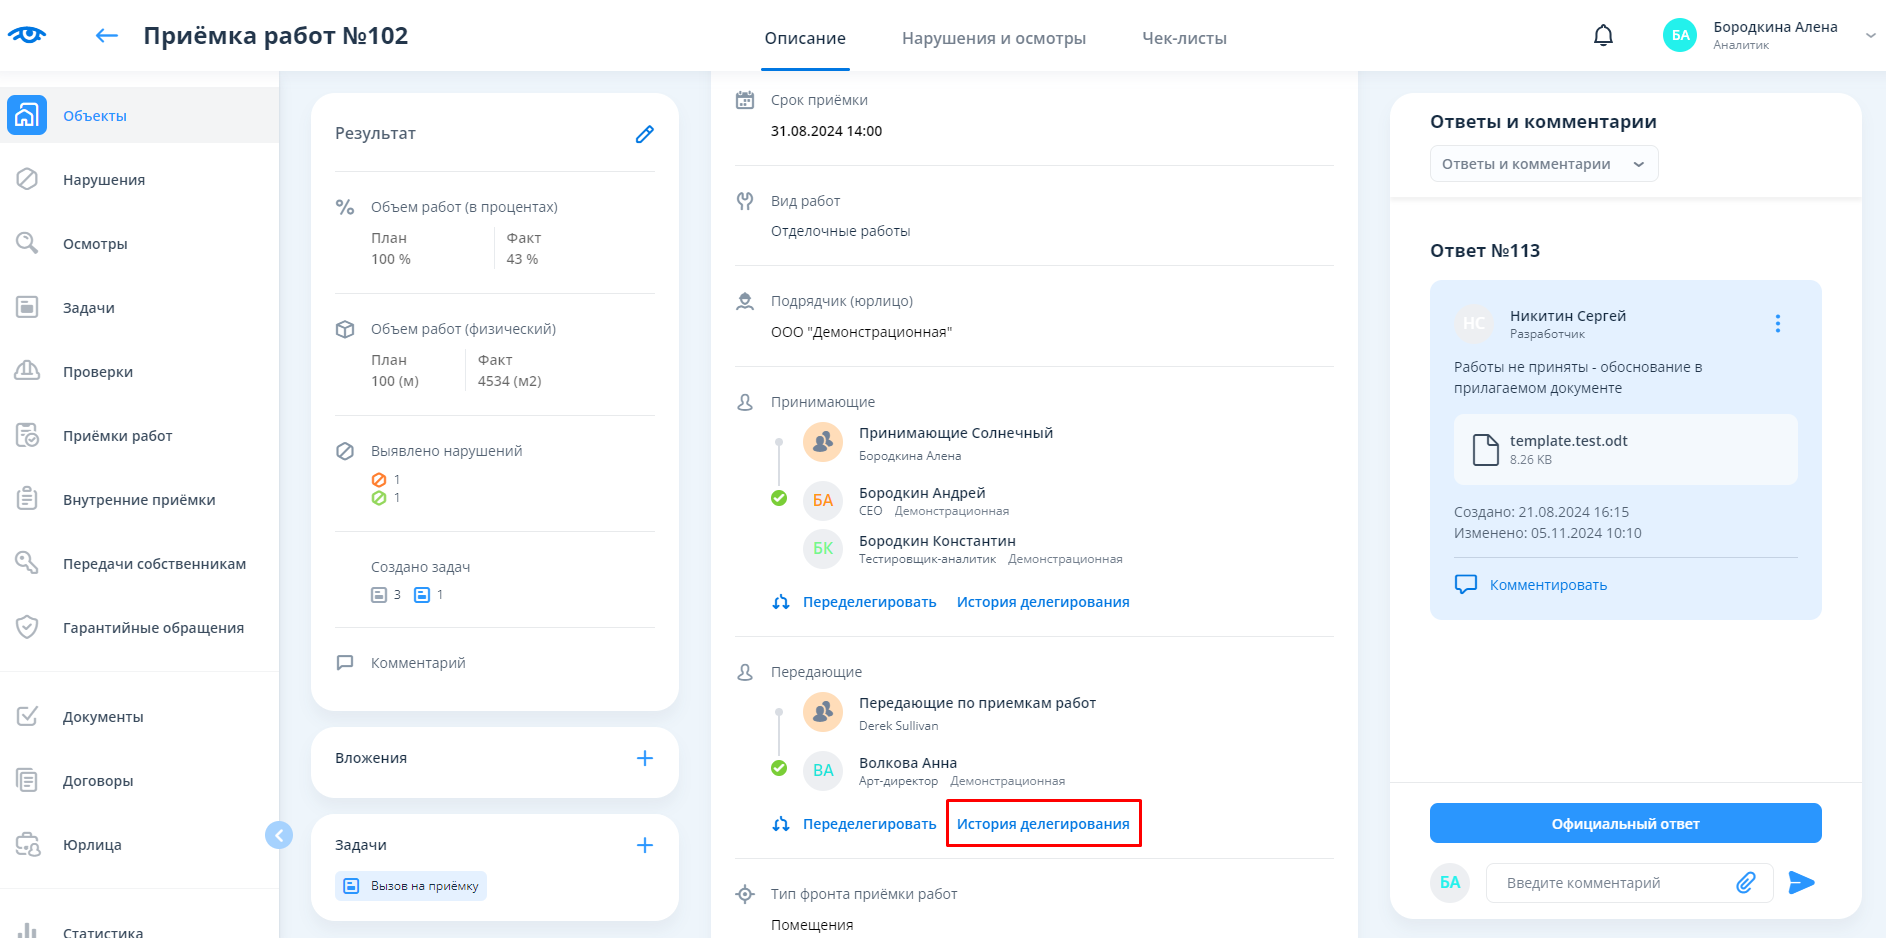Open the notifications bell
The image size is (1886, 938).
tap(1603, 36)
